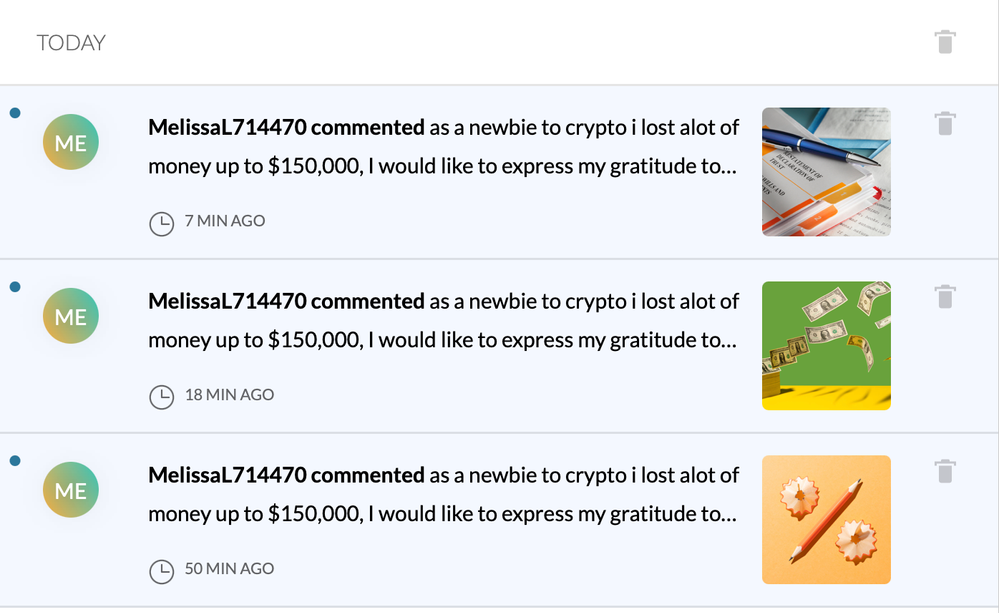The width and height of the screenshot is (999, 613).
Task: Click the ME avatar on the 18 min ago notification
Action: [x=71, y=317]
